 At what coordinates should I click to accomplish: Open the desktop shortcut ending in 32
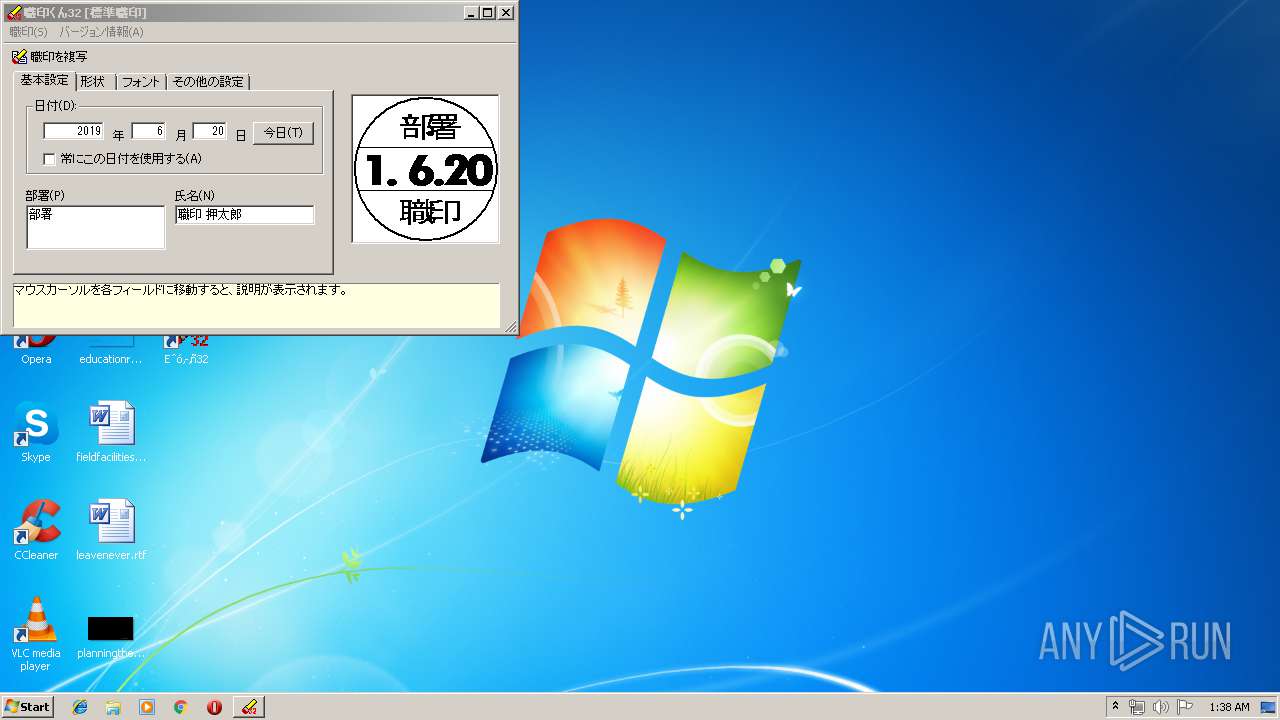pyautogui.click(x=186, y=348)
